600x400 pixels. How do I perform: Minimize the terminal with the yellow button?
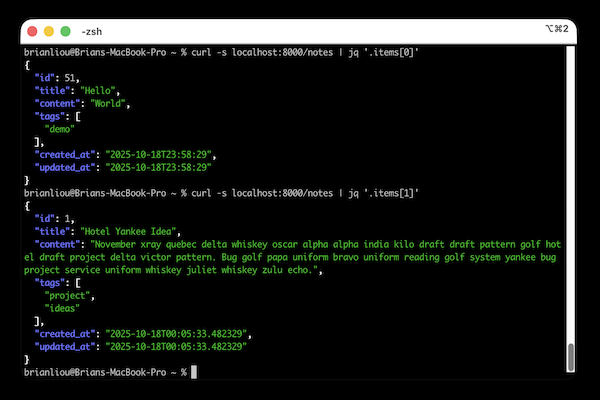point(49,31)
